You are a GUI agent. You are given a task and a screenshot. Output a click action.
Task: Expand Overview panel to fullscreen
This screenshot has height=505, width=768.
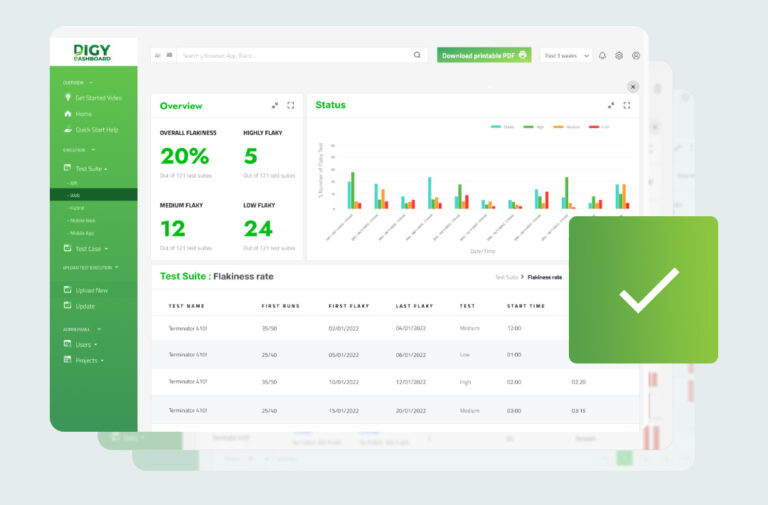[291, 105]
